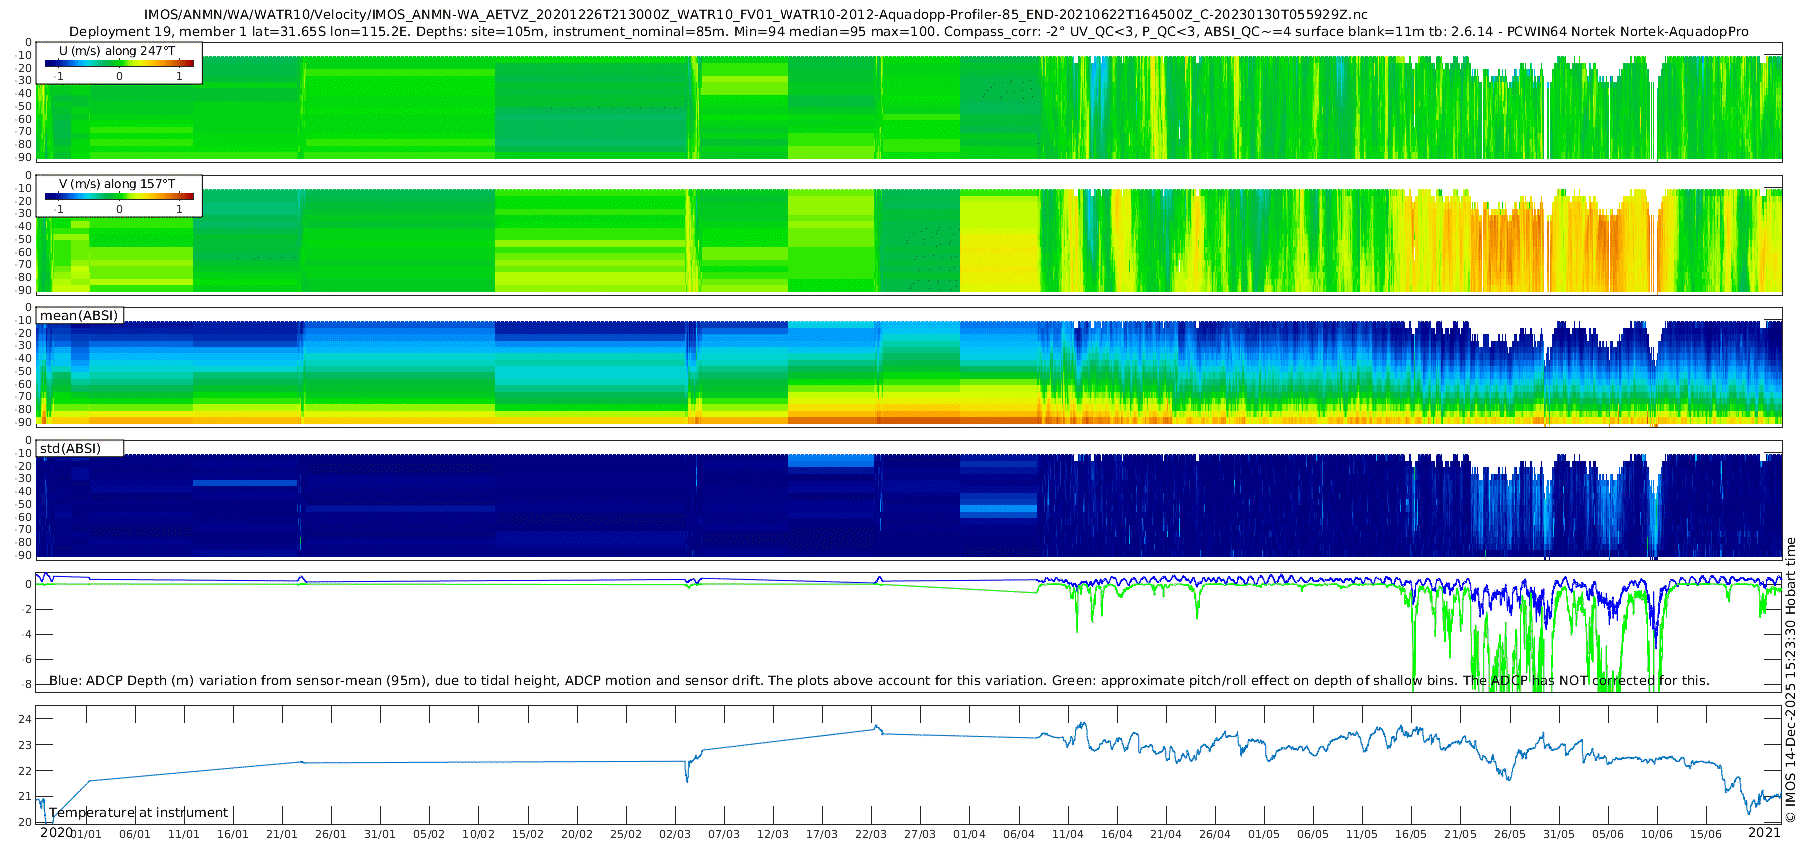Screen dimensions: 1800x850
Task: Select the 10/06 date tick
Action: (x=1656, y=834)
